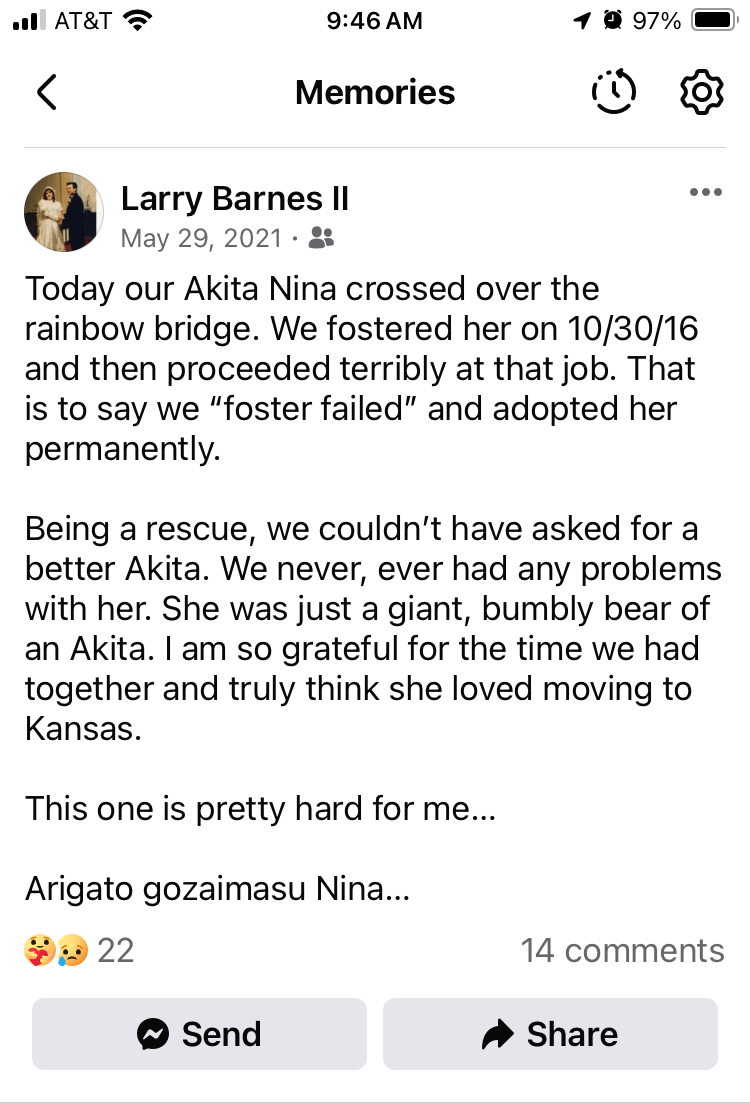Image resolution: width=750 pixels, height=1103 pixels.
Task: Tap the share arrow icon
Action: (x=497, y=1034)
